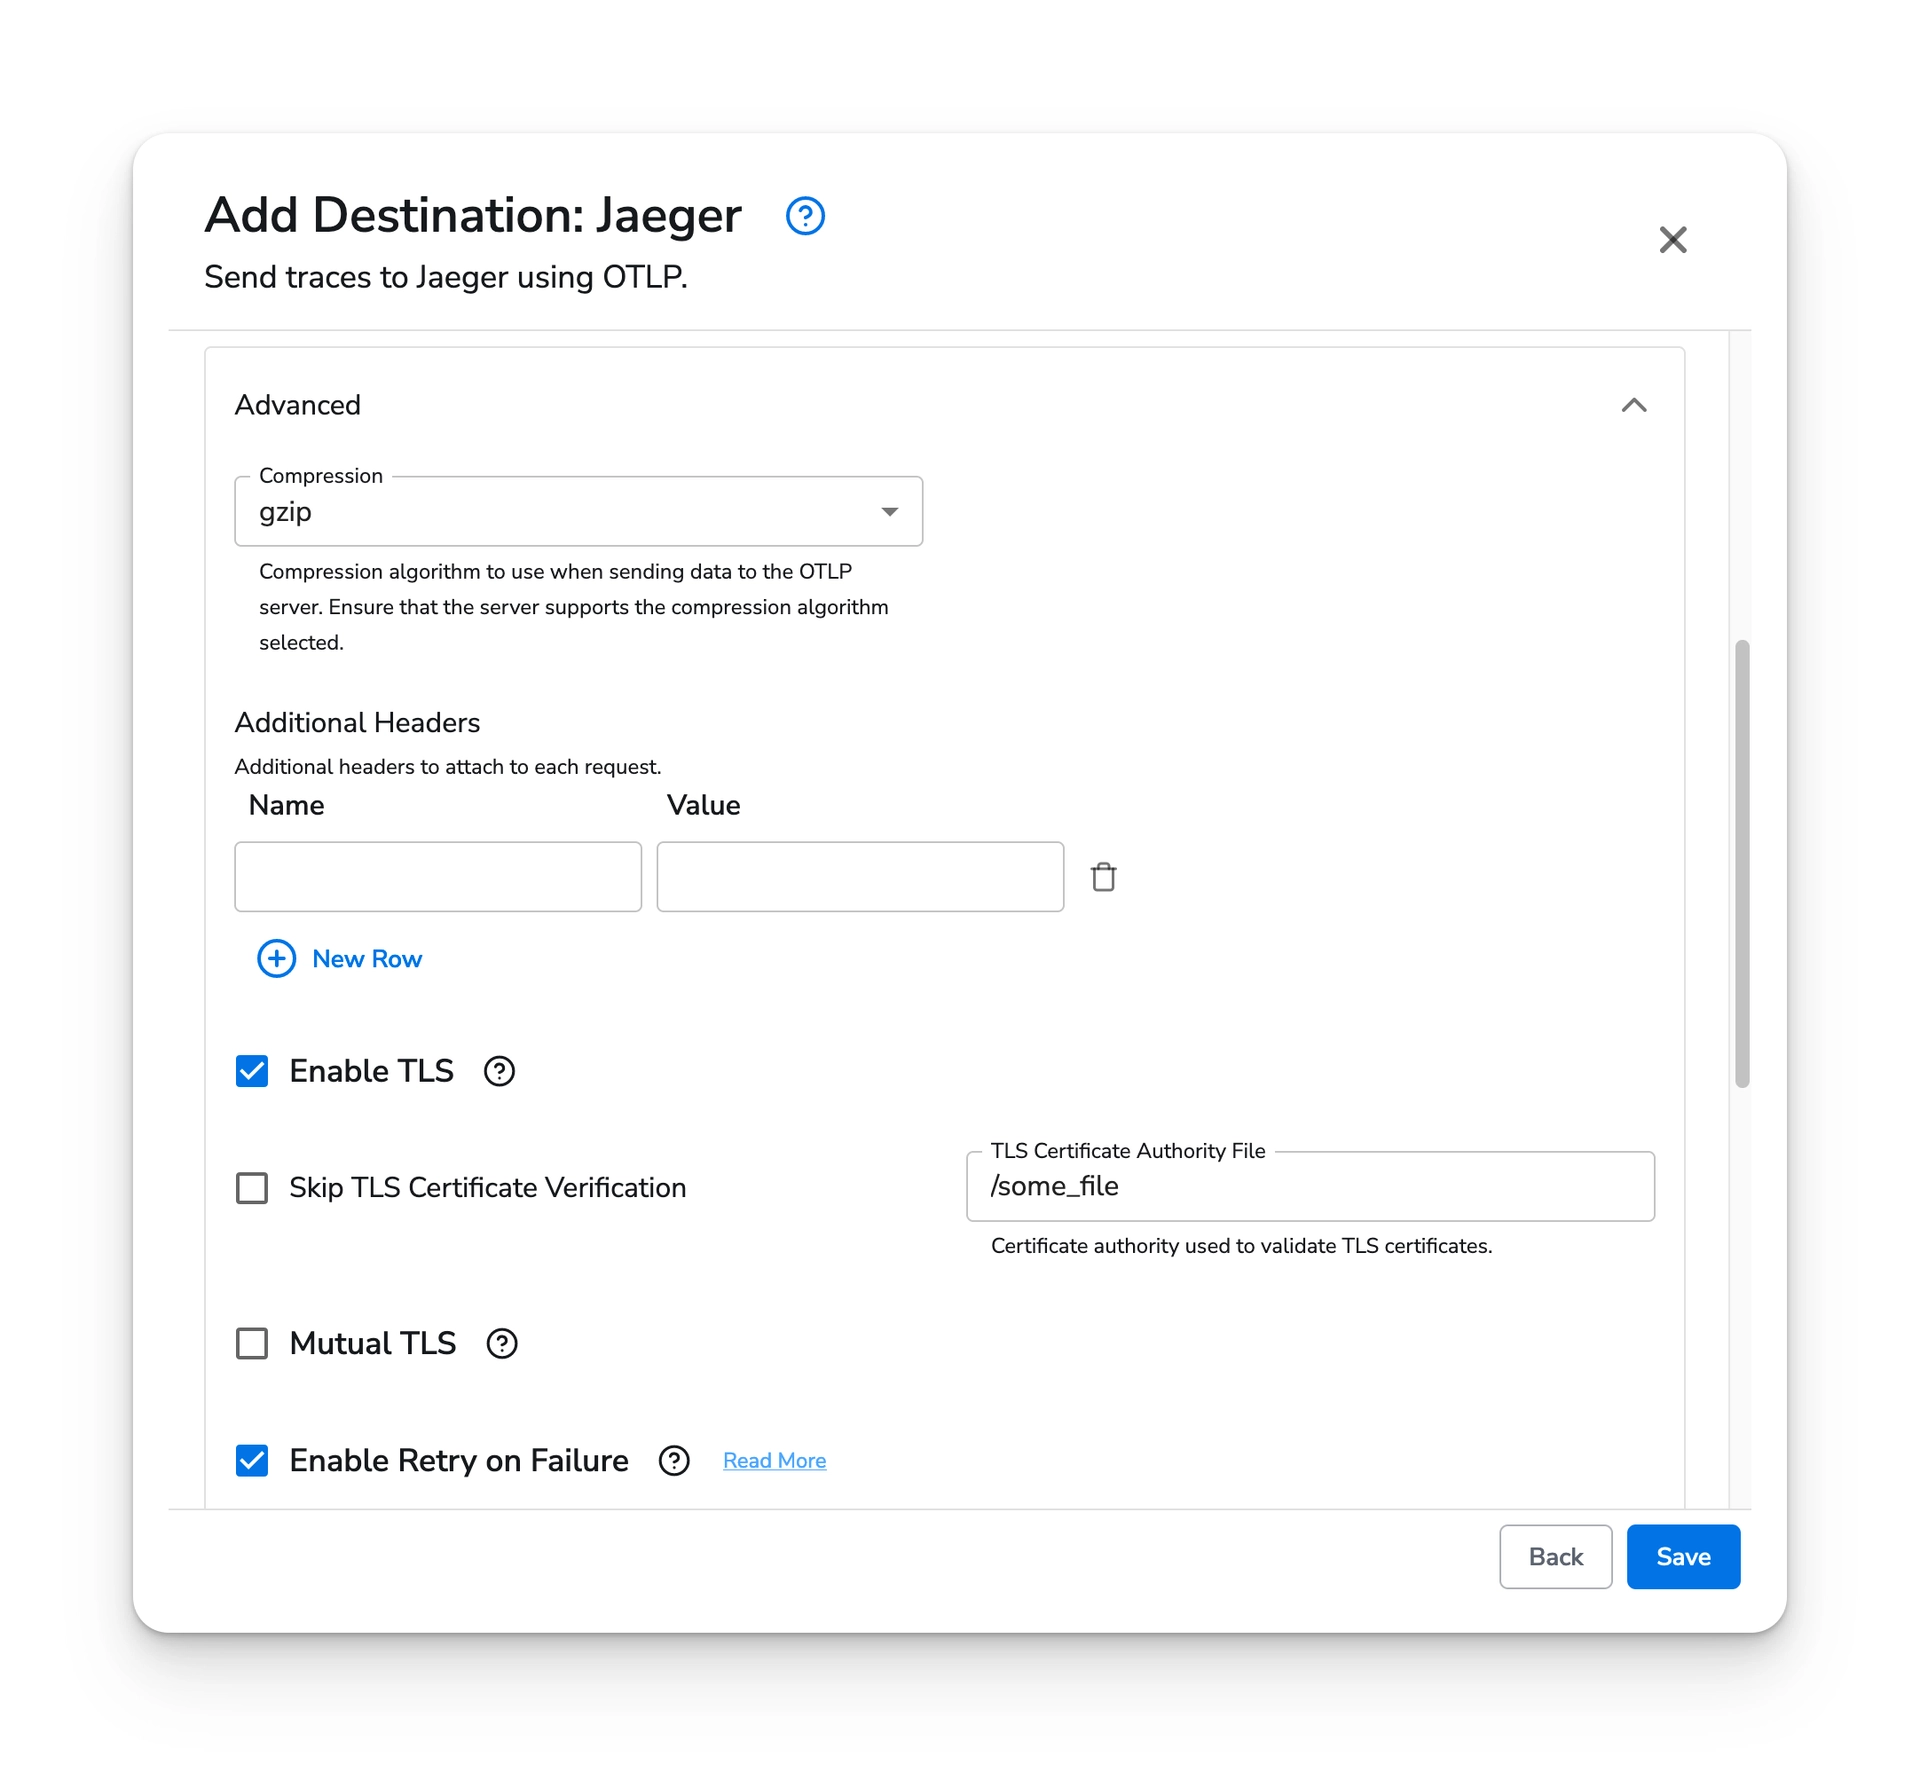Delete the header row with trash icon

coord(1103,876)
